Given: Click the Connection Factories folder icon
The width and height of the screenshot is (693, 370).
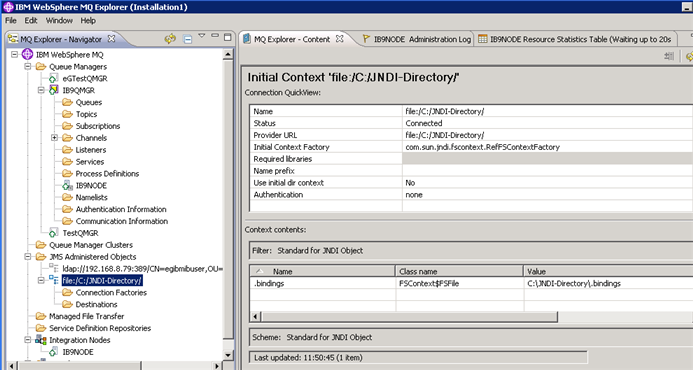Looking at the screenshot, I should click(x=67, y=293).
